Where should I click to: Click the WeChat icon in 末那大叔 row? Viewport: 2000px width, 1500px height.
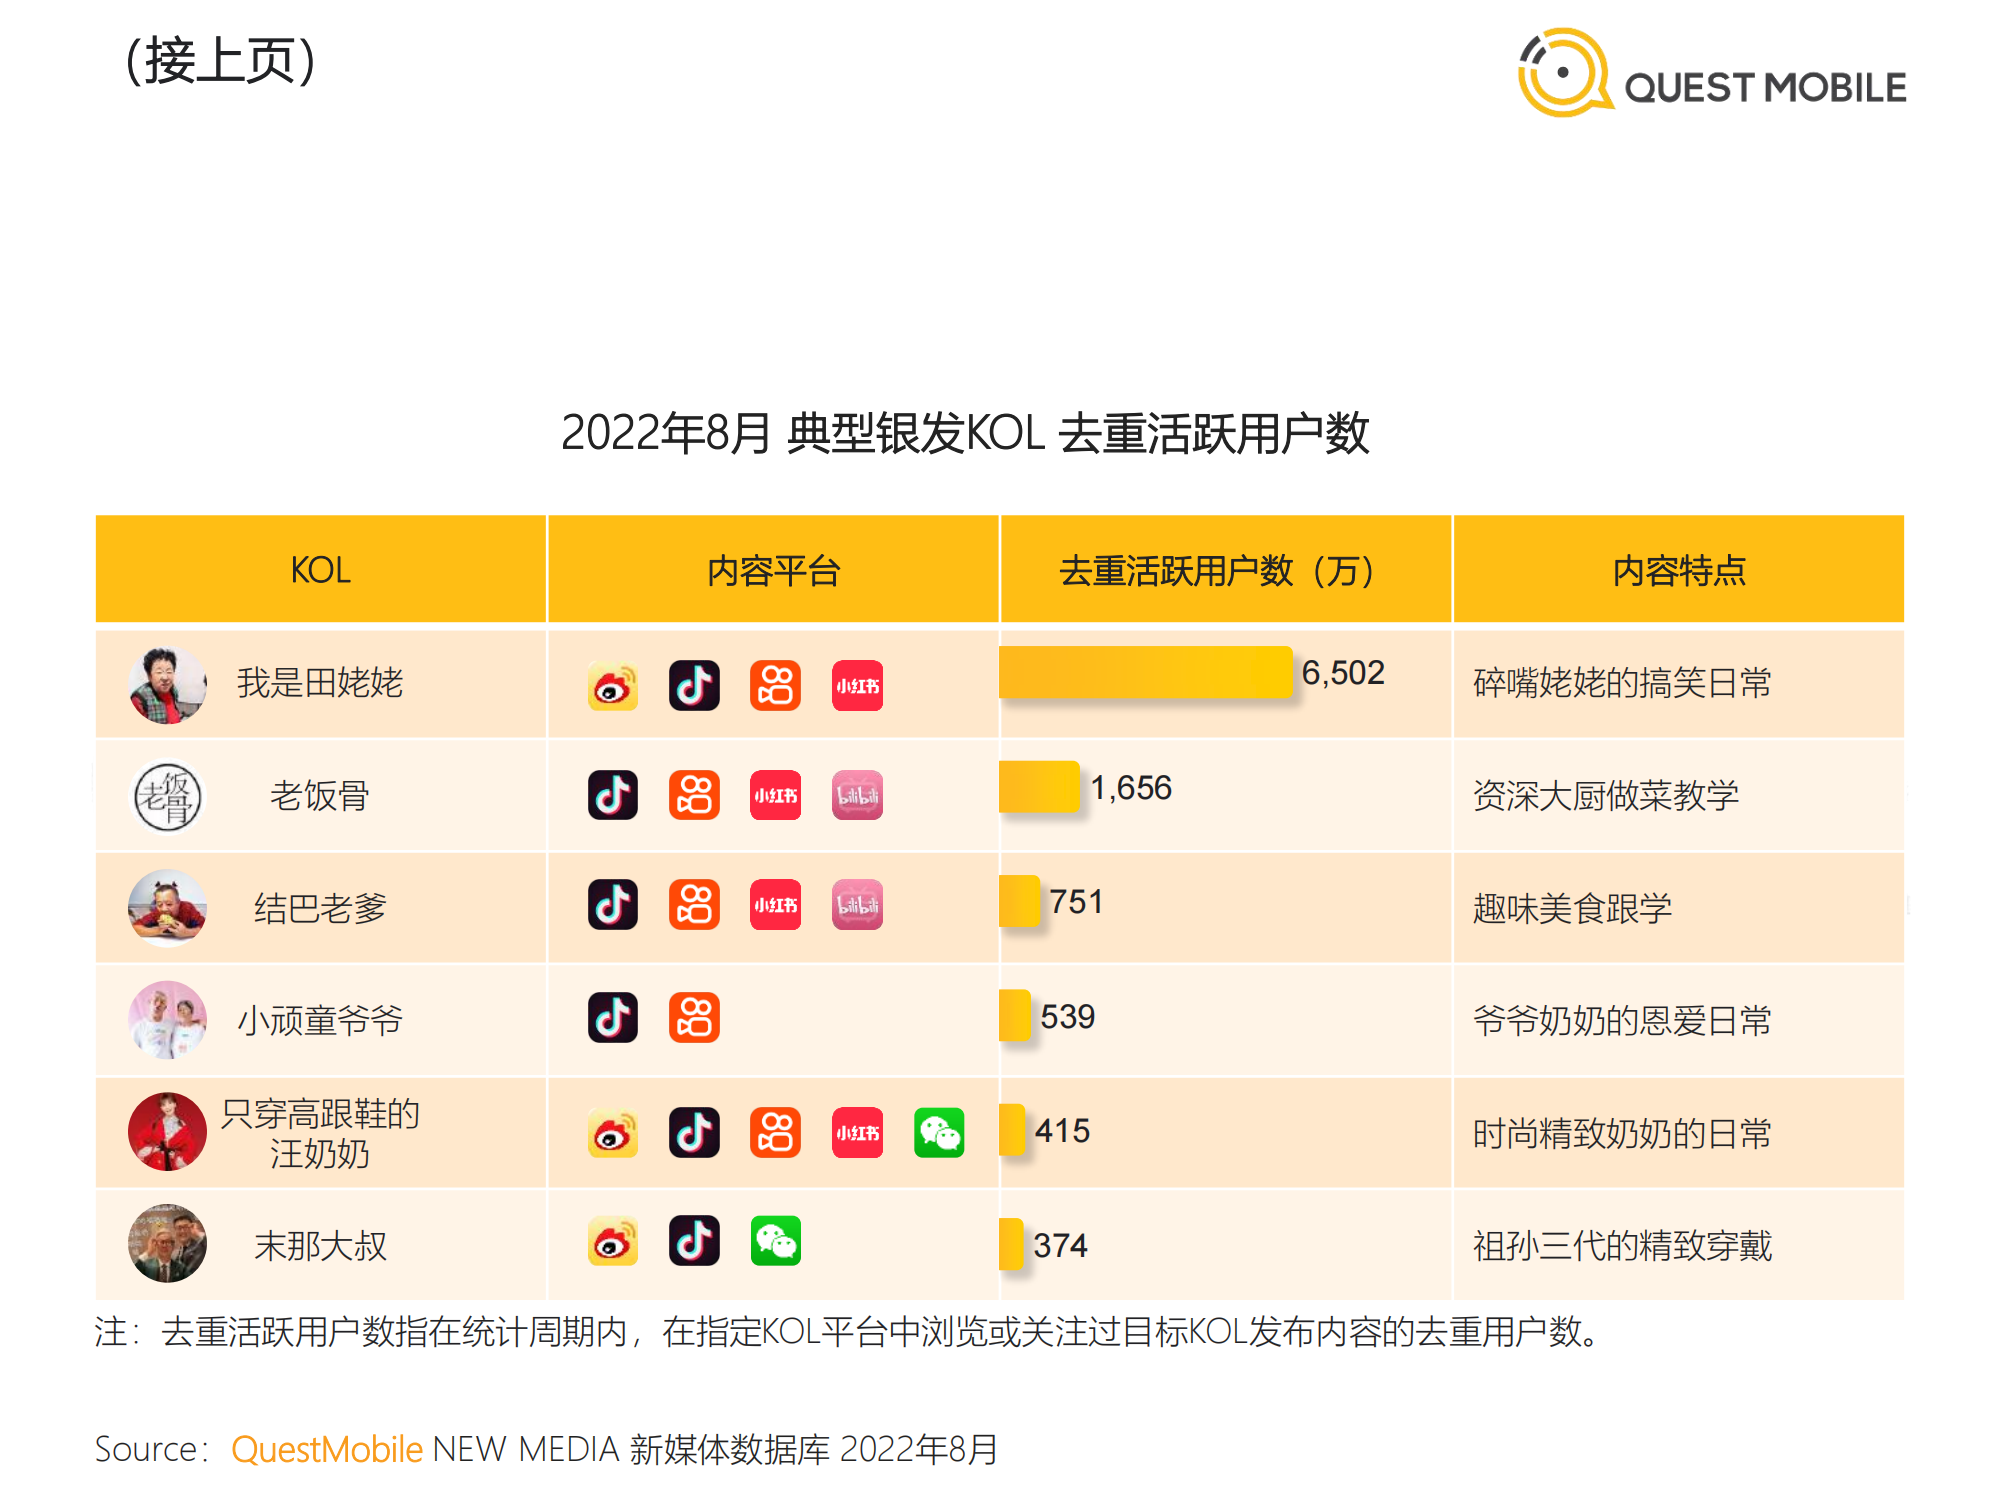pyautogui.click(x=776, y=1241)
